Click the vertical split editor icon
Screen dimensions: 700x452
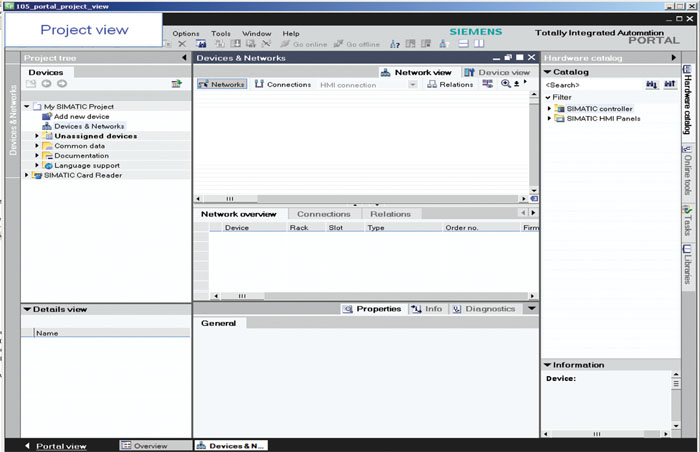(479, 44)
